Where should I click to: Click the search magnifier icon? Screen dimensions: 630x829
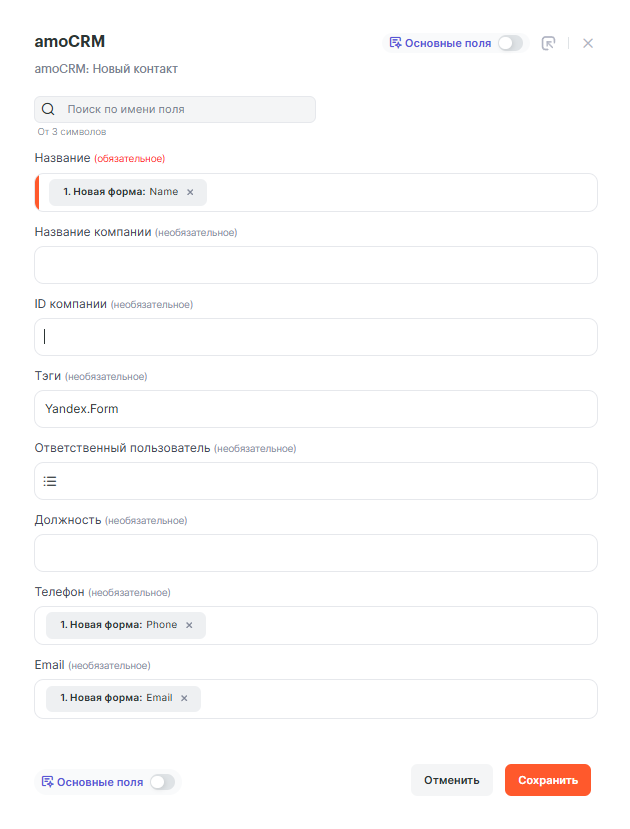pos(48,109)
